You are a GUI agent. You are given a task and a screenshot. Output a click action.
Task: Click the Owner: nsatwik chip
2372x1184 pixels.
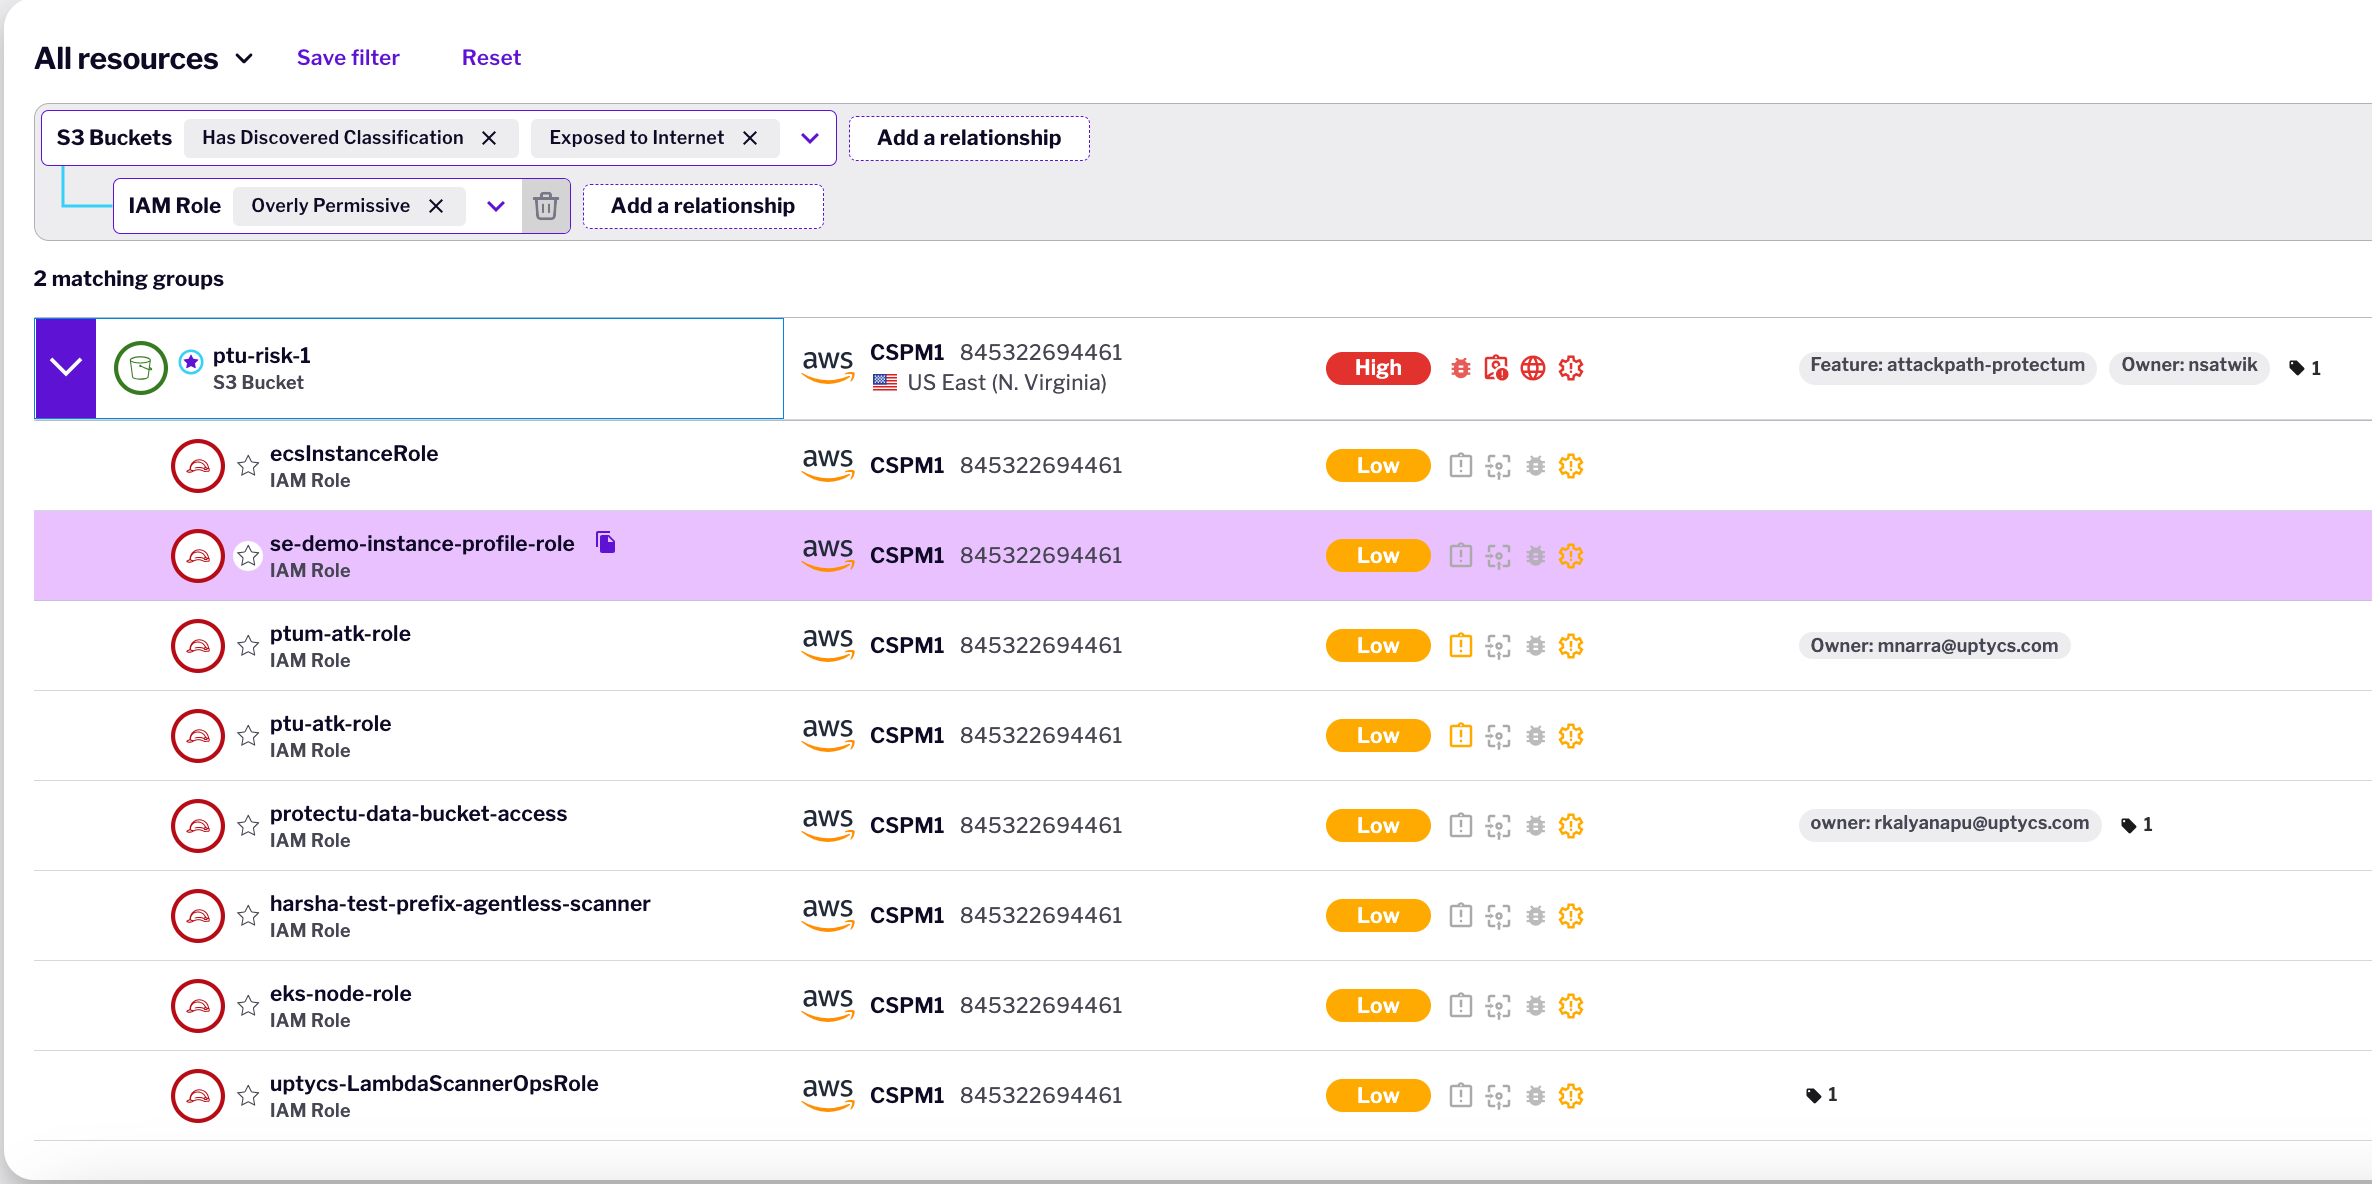click(x=2189, y=366)
